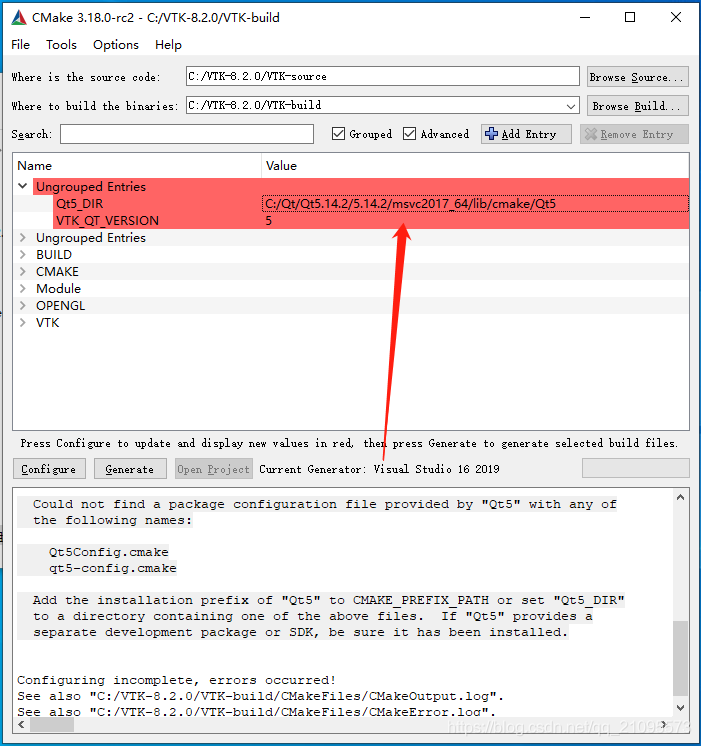701x746 pixels.
Task: Open the build binaries path dropdown
Action: pyautogui.click(x=571, y=106)
